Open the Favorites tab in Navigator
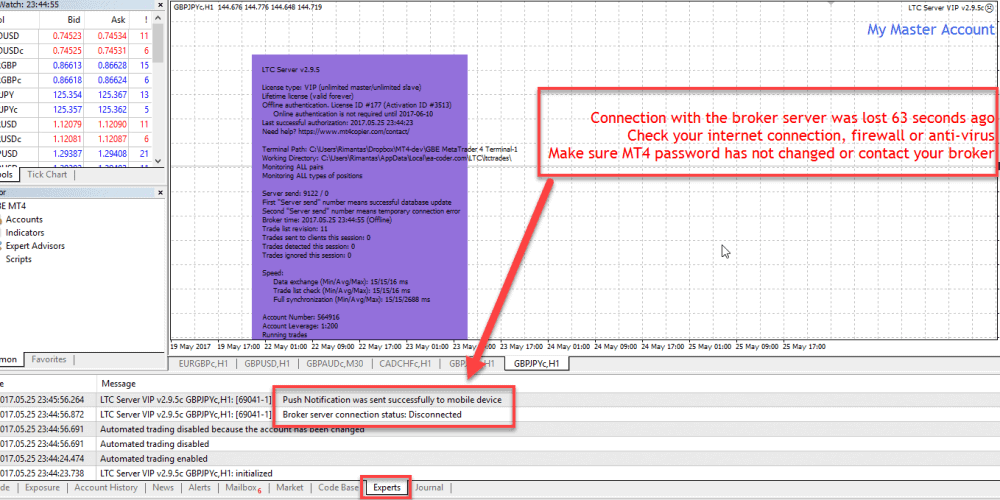This screenshot has width=1000, height=500. click(49, 360)
